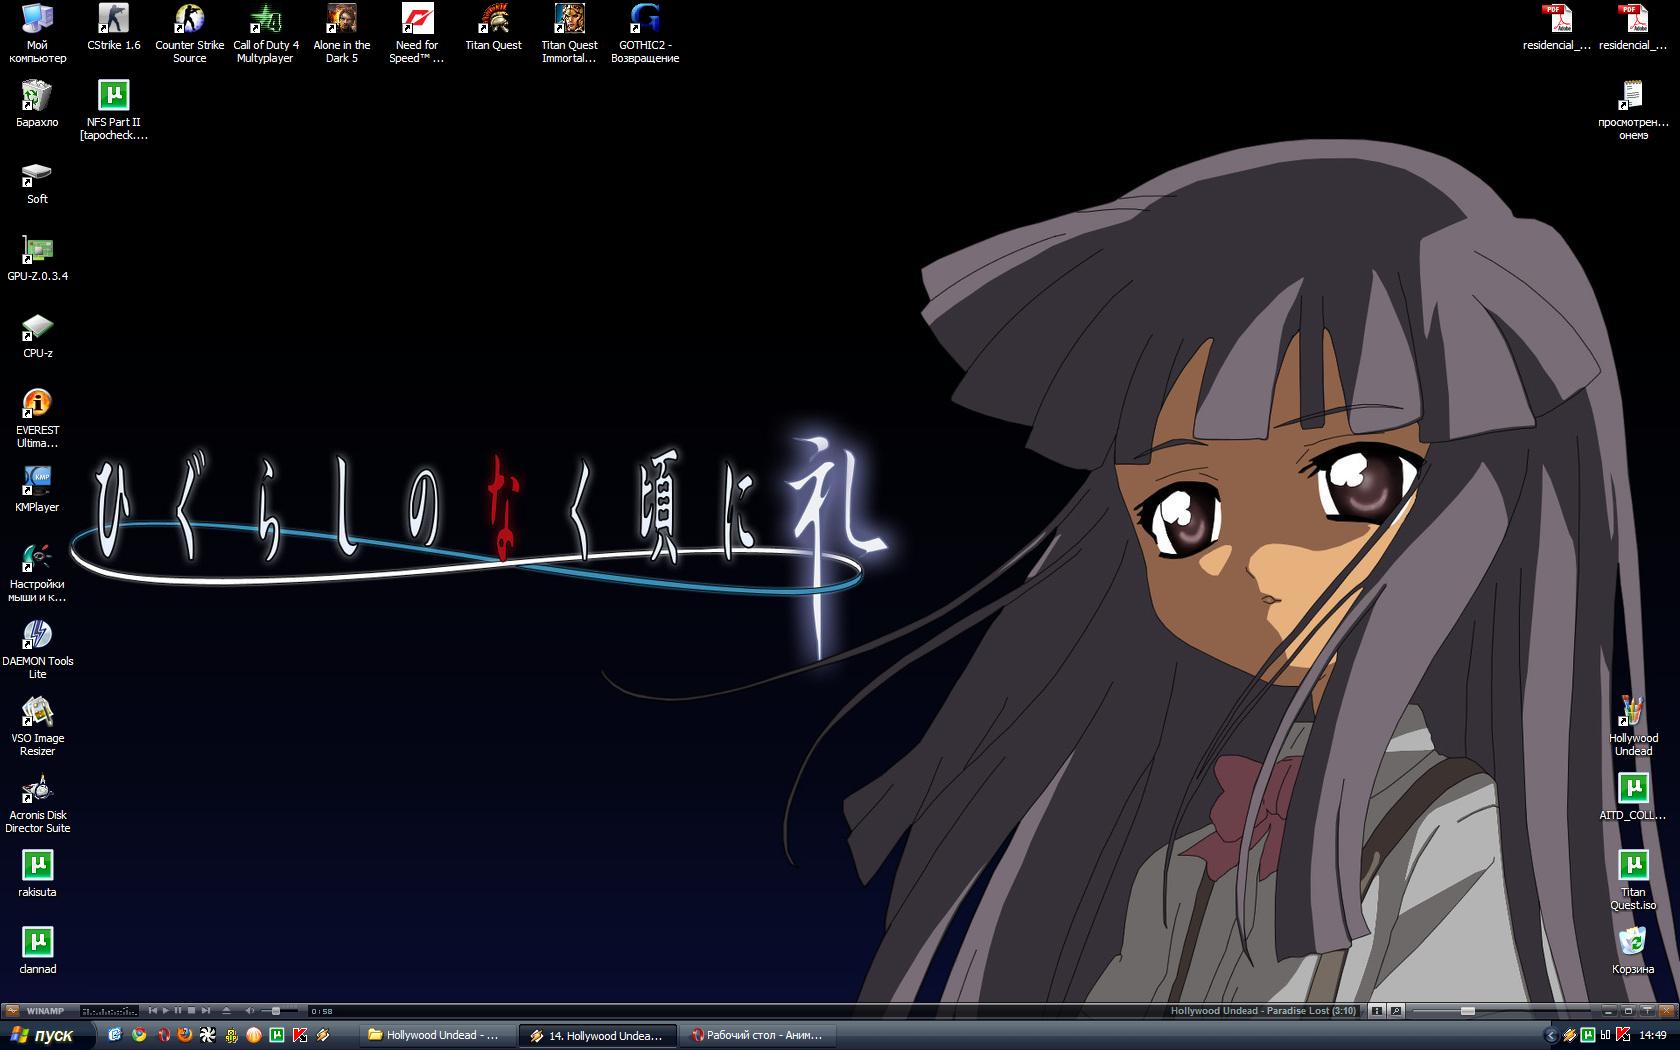Click the Kaspersky icon in system tray
Image resolution: width=1680 pixels, height=1050 pixels.
pos(1622,1035)
